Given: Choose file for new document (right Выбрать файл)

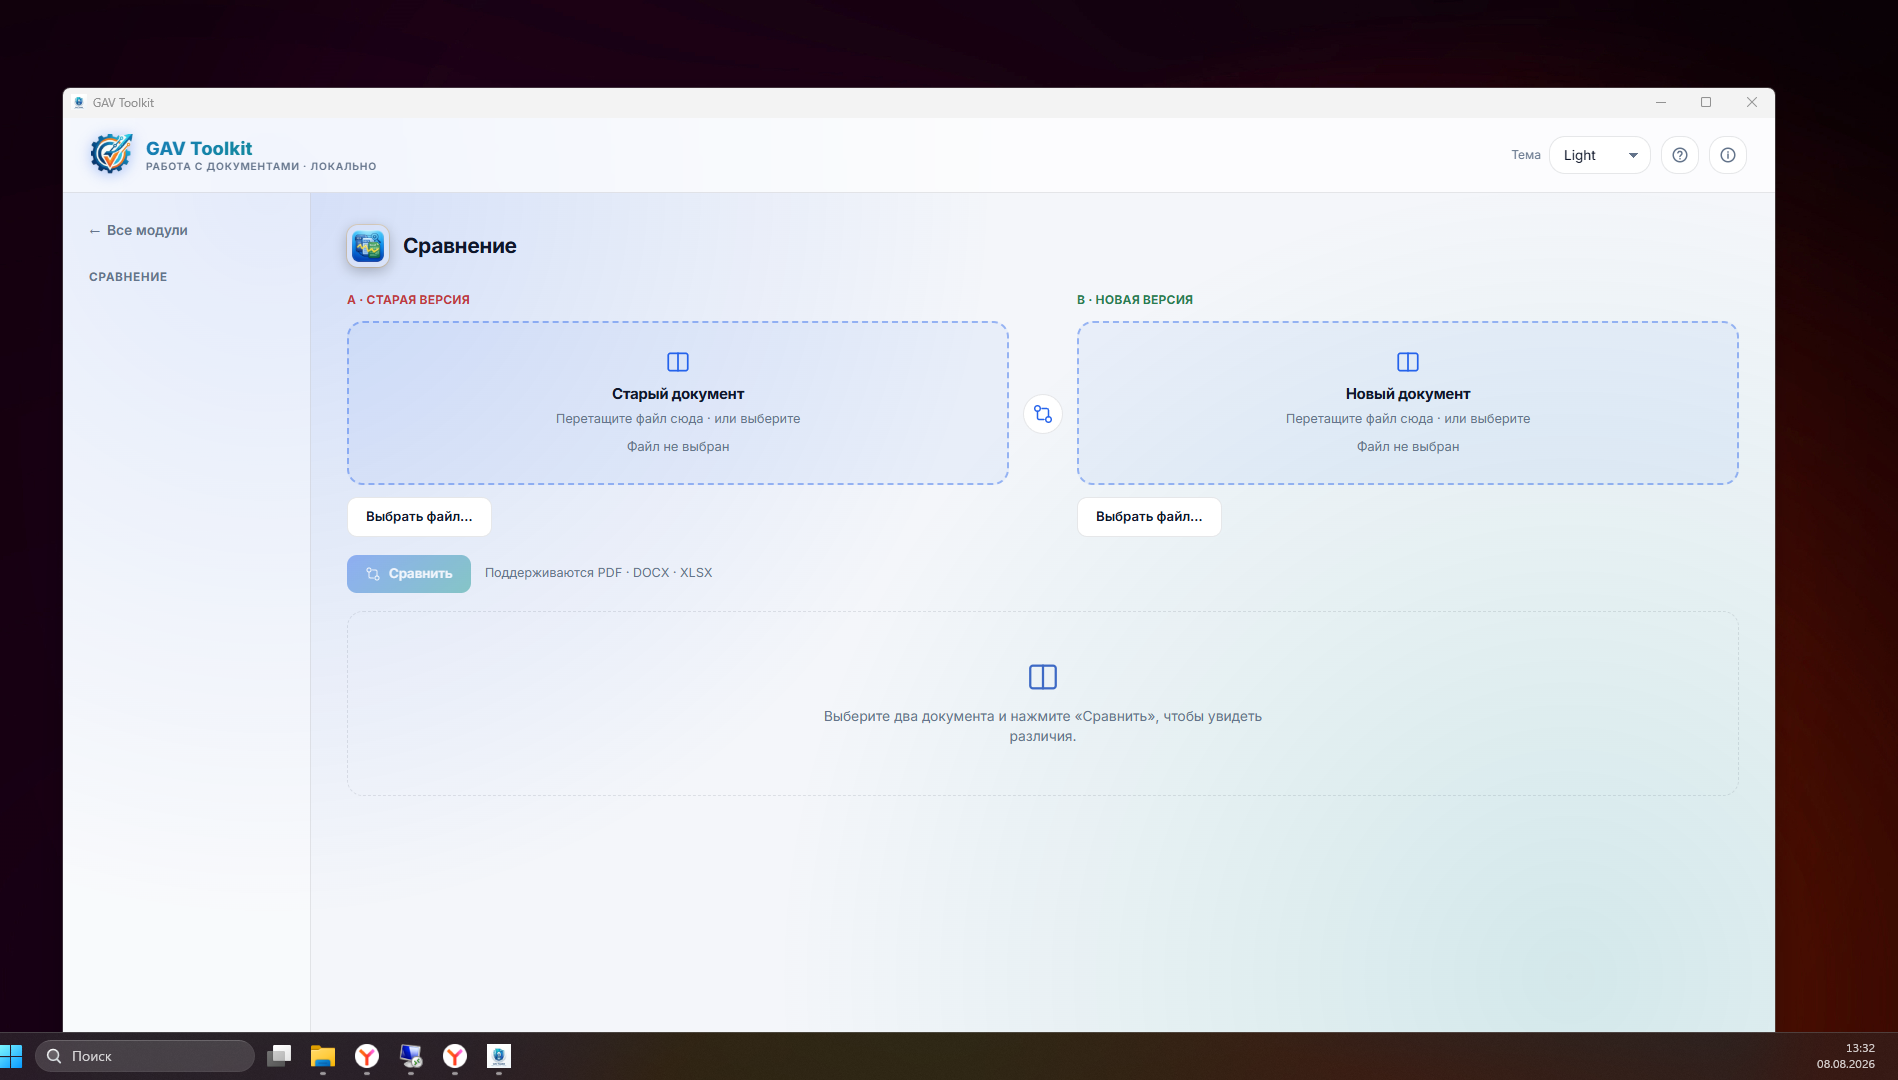Looking at the screenshot, I should (1149, 517).
